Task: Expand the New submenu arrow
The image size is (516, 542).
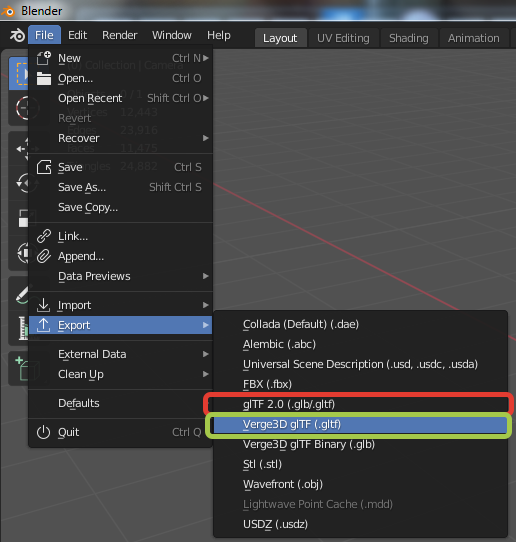Action: (x=206, y=58)
